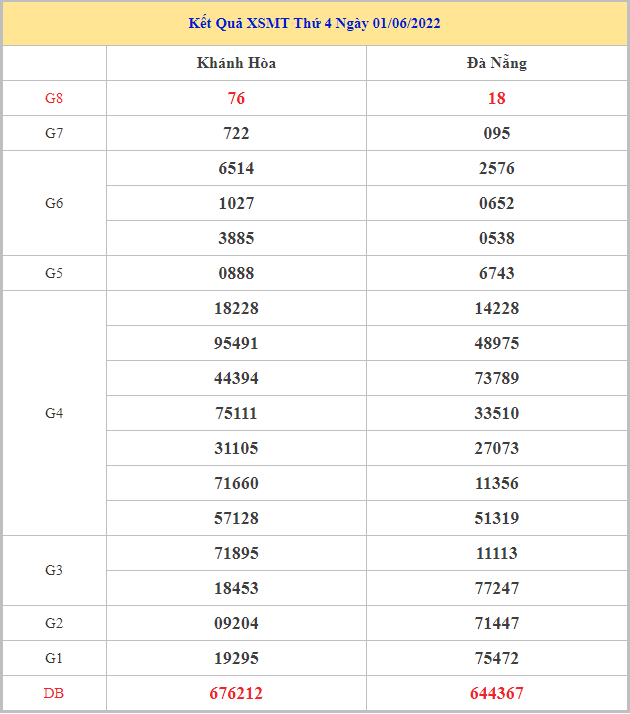Select the Khánh Hòa column header
This screenshot has height=714, width=630.
pyautogui.click(x=236, y=63)
